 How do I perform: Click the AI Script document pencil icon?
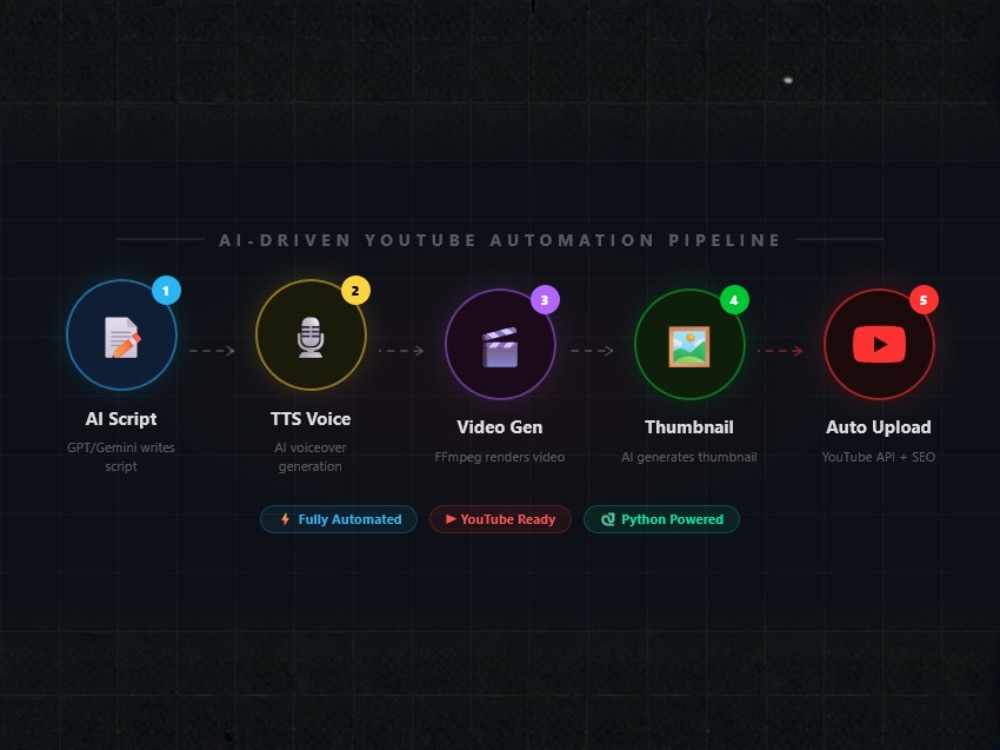[x=122, y=337]
